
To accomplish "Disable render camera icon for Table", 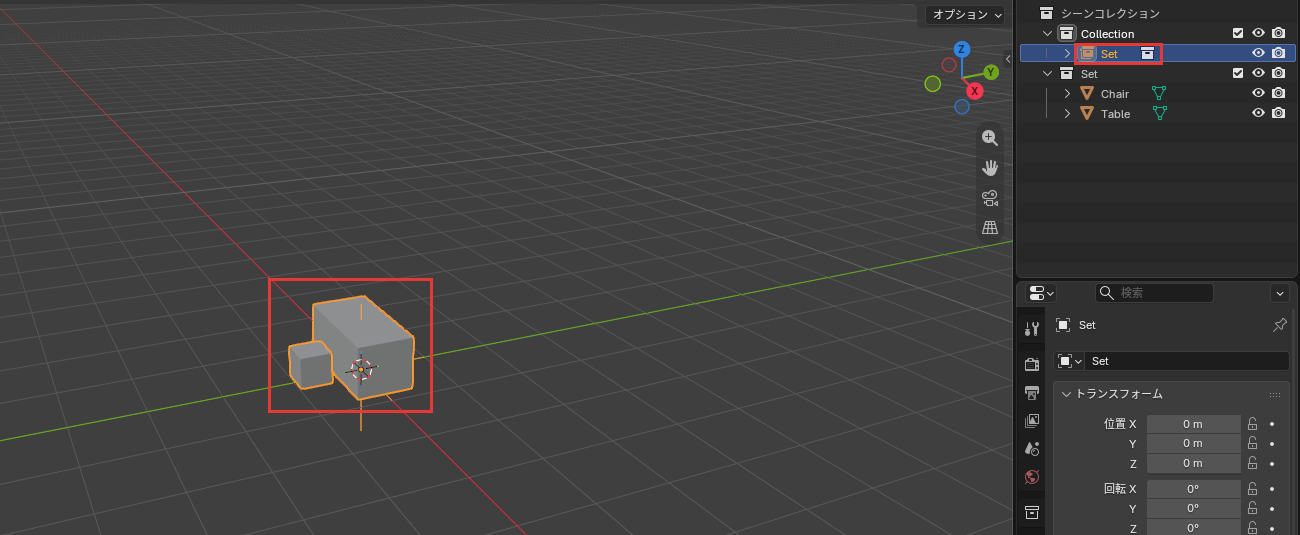I will click(1278, 113).
